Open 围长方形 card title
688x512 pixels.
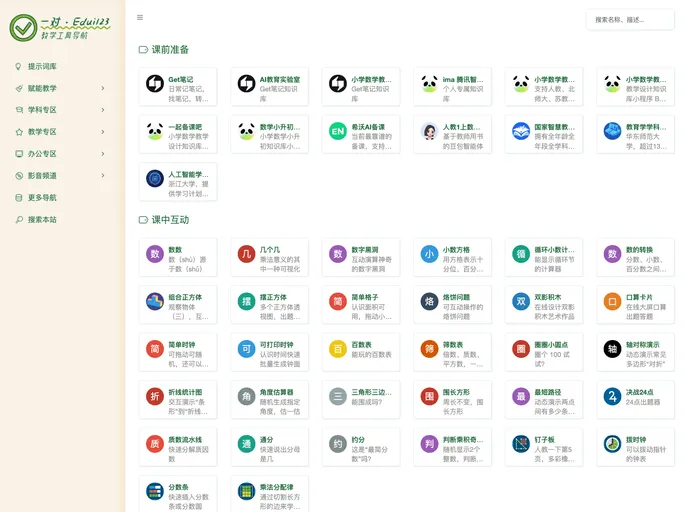[456, 392]
